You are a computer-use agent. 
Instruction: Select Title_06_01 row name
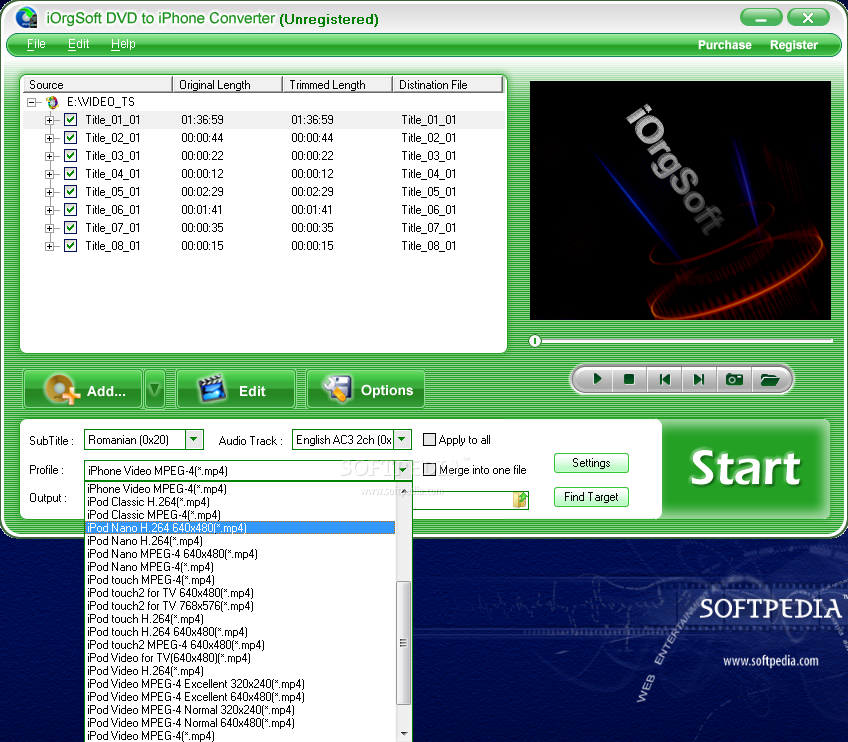click(112, 210)
